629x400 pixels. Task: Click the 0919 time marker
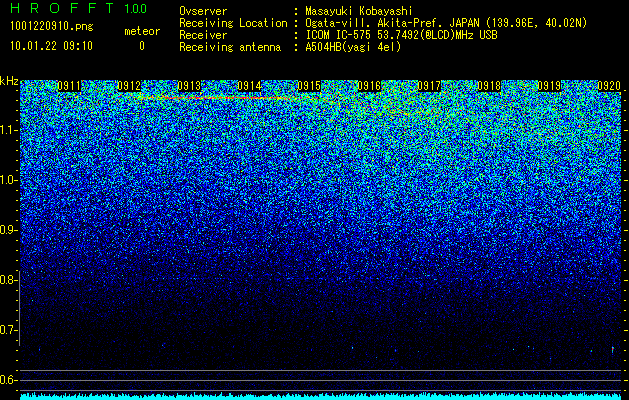pyautogui.click(x=549, y=86)
